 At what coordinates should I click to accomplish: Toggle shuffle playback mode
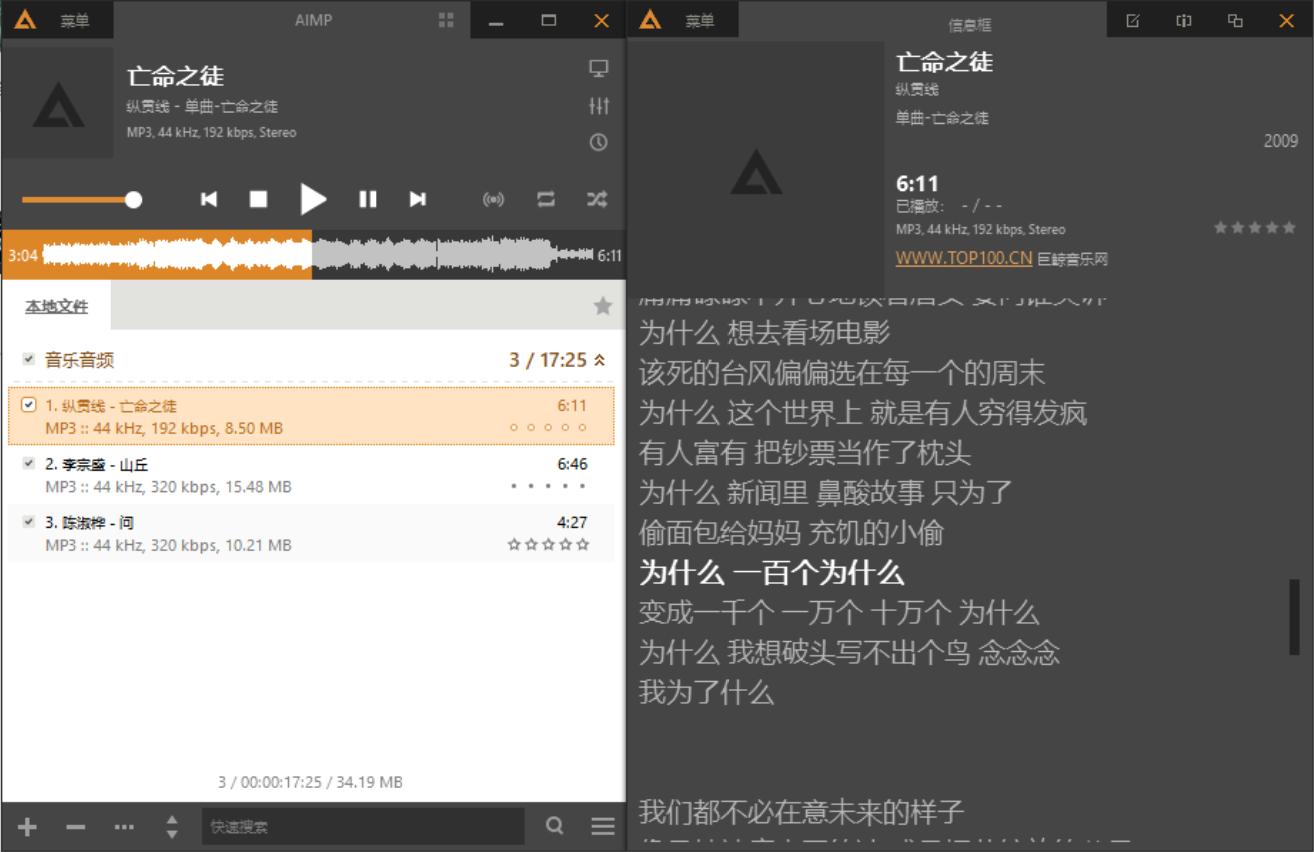(595, 199)
